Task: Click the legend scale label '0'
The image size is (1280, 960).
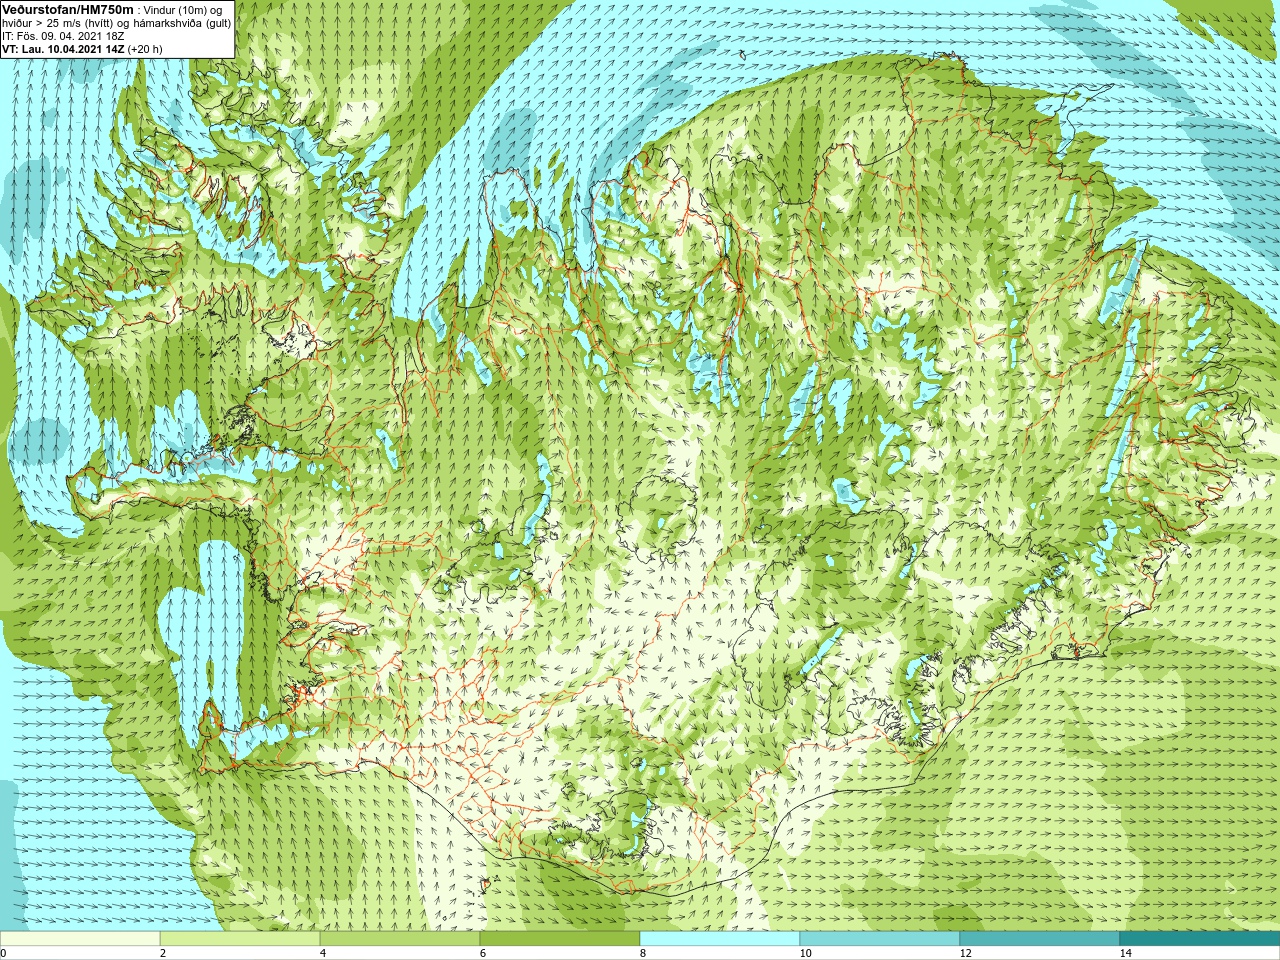Action: [x=3, y=953]
